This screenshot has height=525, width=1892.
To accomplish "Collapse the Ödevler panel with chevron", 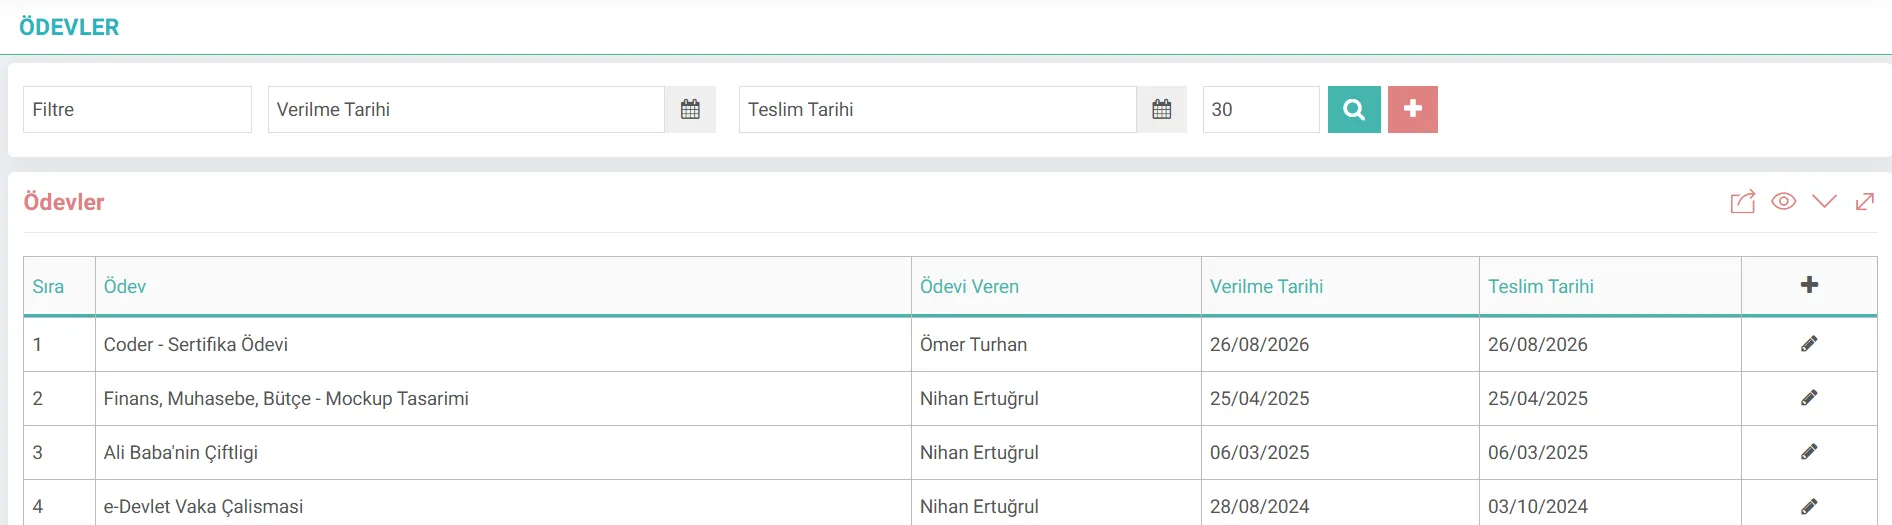I will [x=1824, y=202].
